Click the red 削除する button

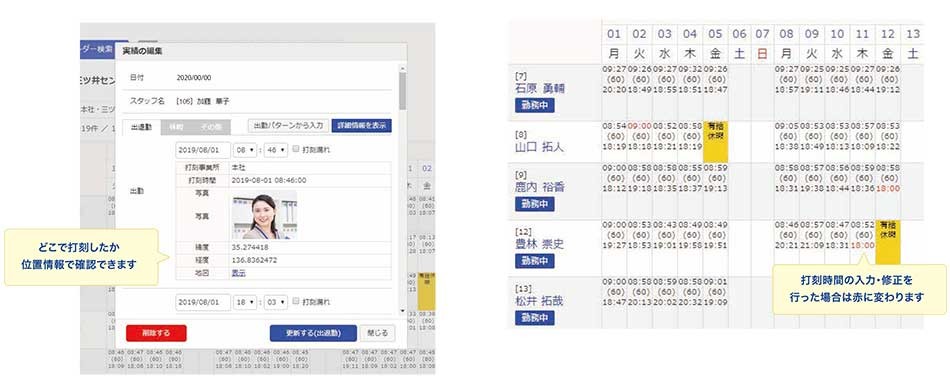(156, 333)
